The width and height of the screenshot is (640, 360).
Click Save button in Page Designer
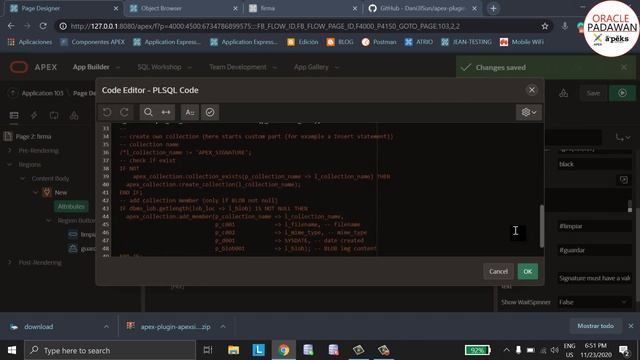tap(593, 93)
